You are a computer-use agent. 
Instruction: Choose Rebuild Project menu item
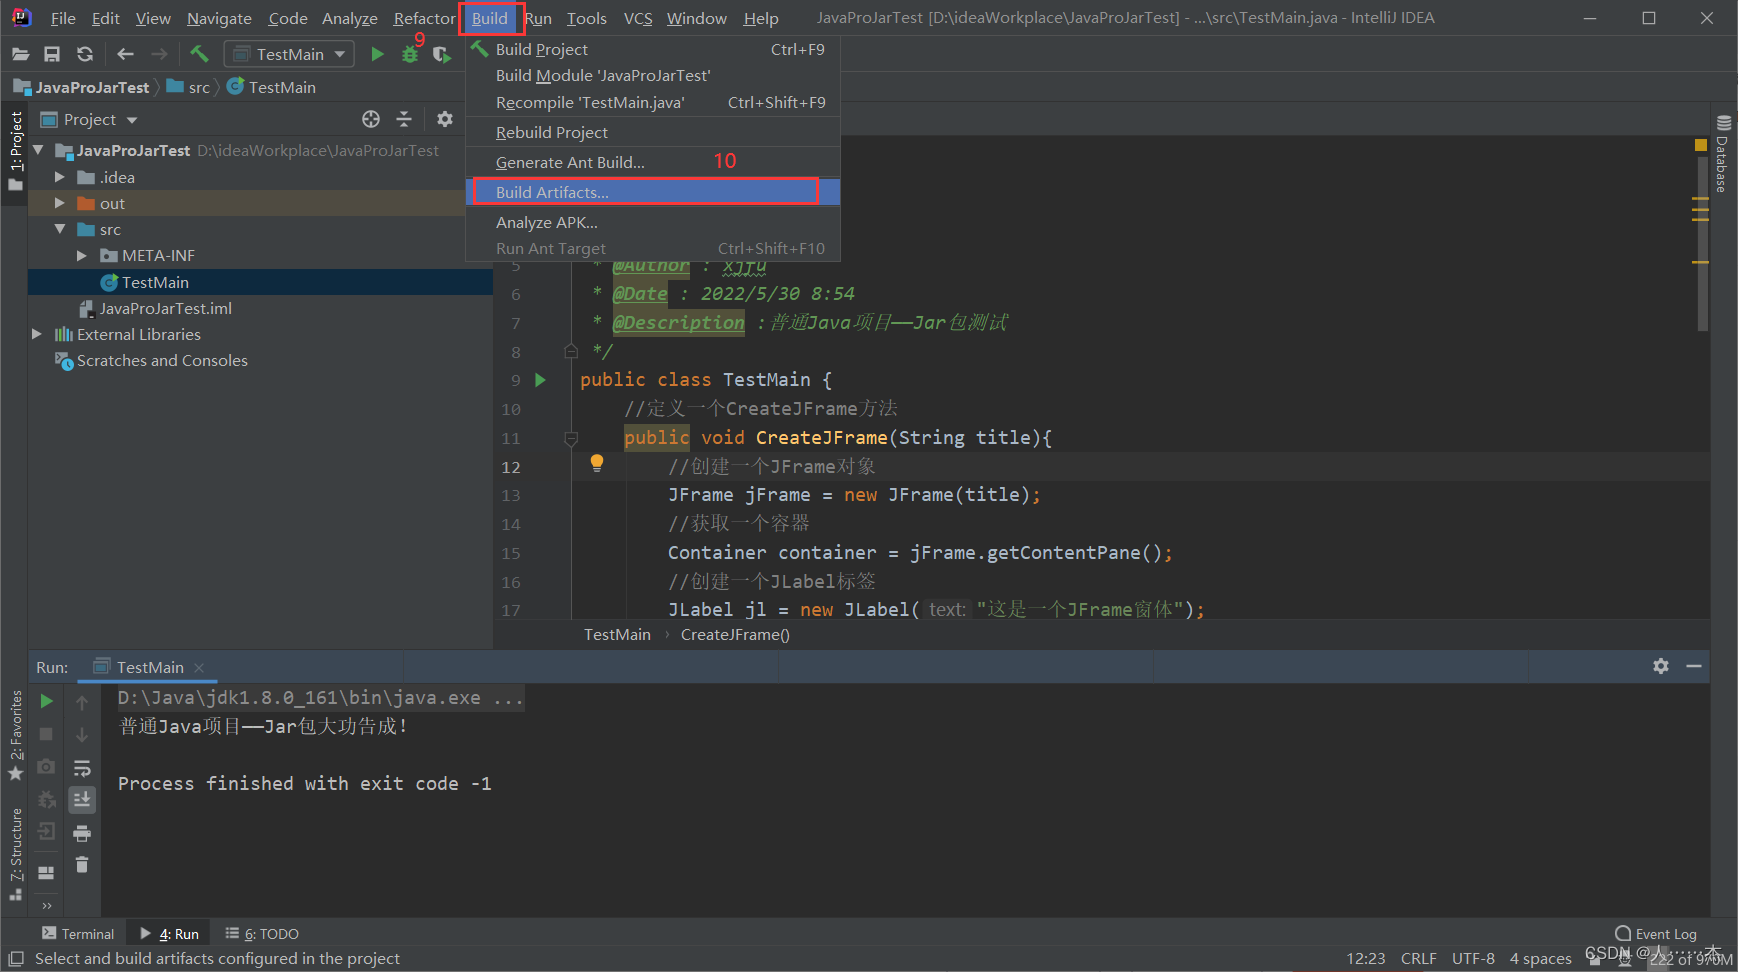pyautogui.click(x=653, y=132)
